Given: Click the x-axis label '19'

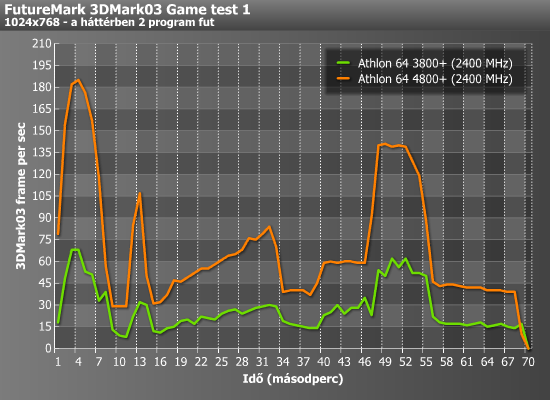Looking at the screenshot, I should [181, 361].
